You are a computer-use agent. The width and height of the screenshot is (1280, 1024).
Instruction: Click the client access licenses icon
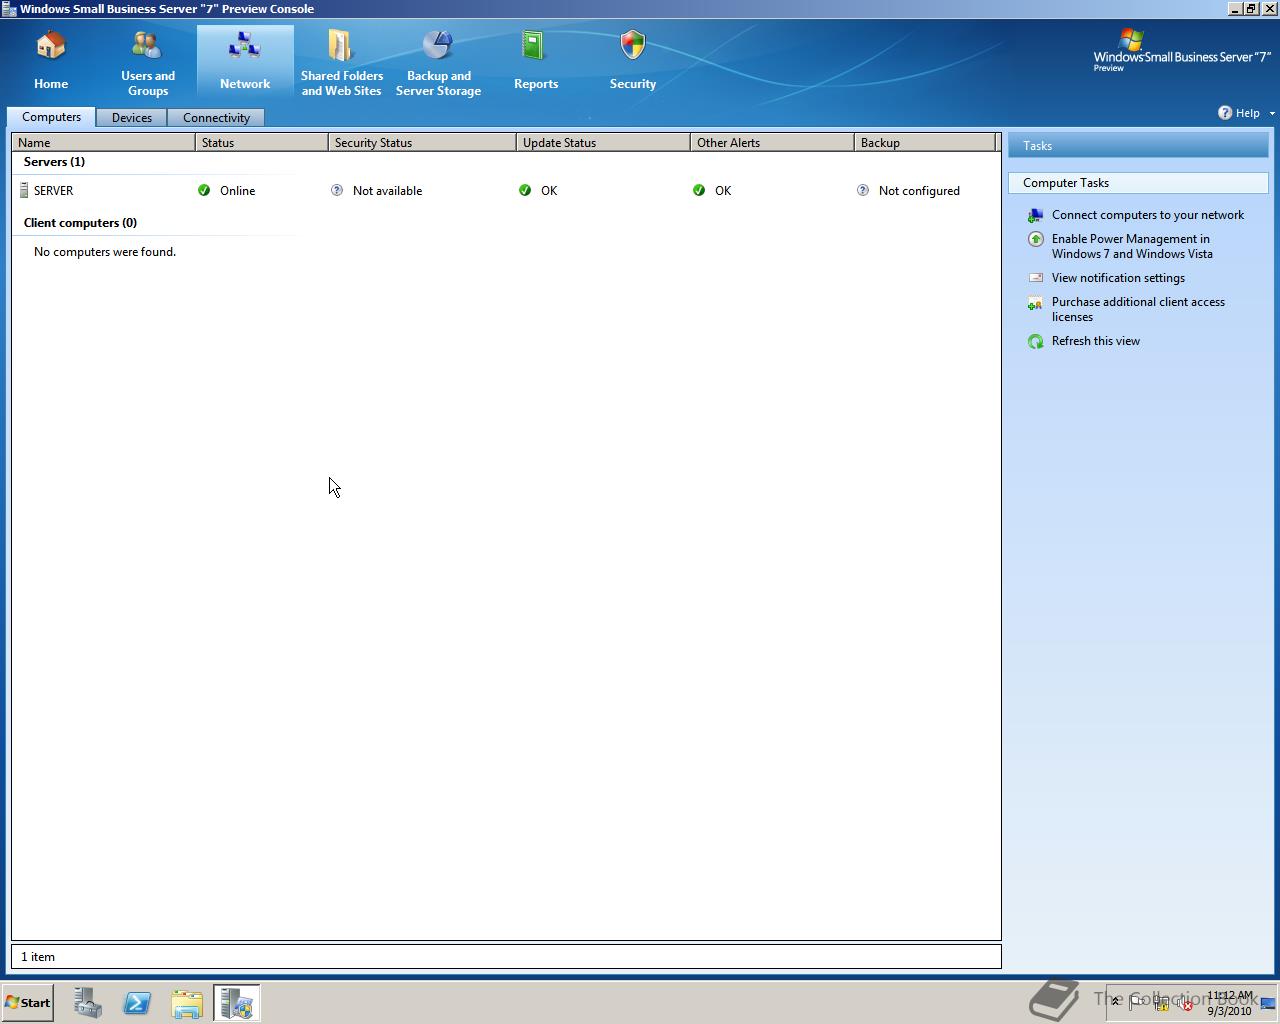coord(1036,302)
